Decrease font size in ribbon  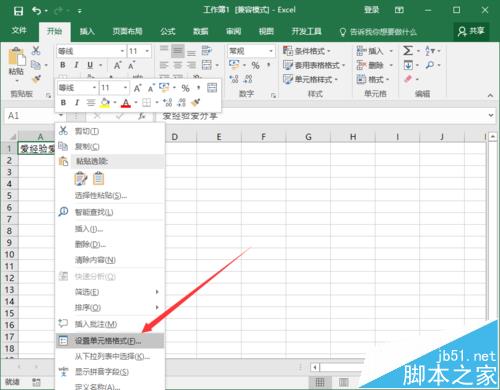click(x=131, y=65)
